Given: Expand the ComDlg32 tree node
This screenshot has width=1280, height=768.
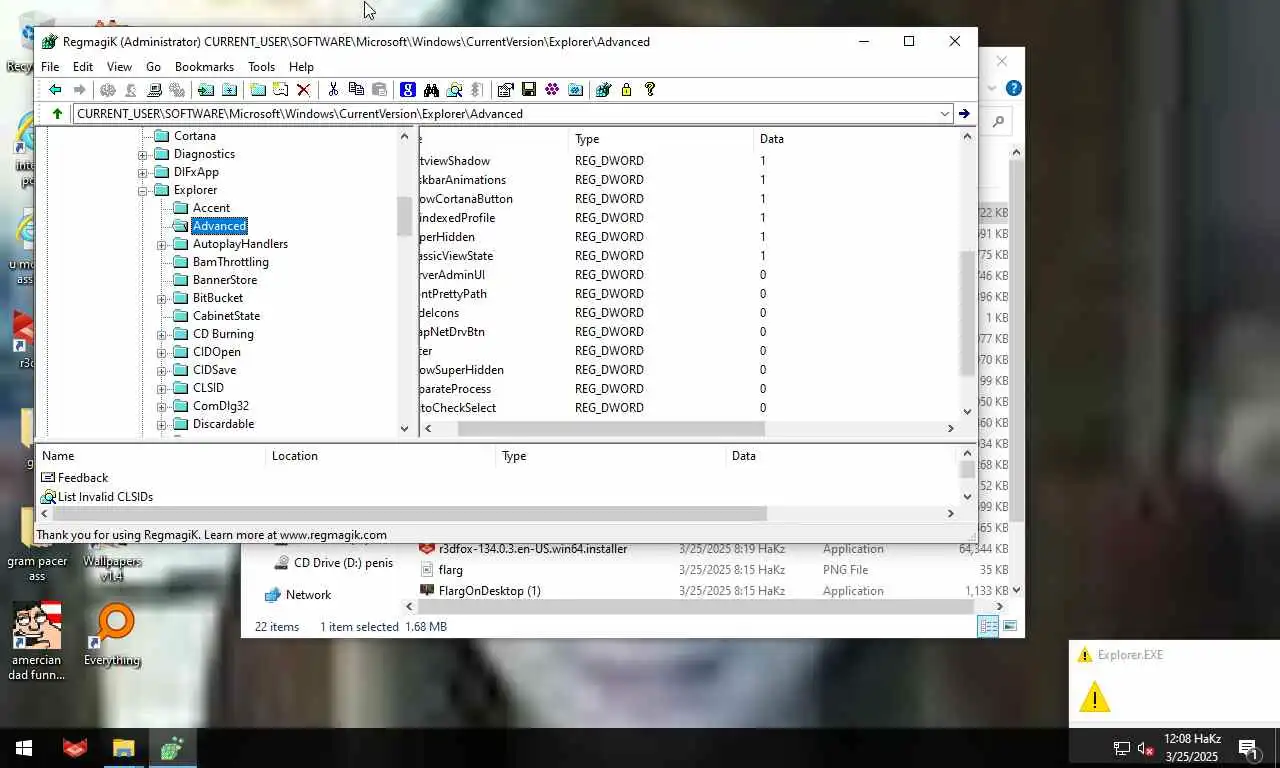Looking at the screenshot, I should 162,406.
